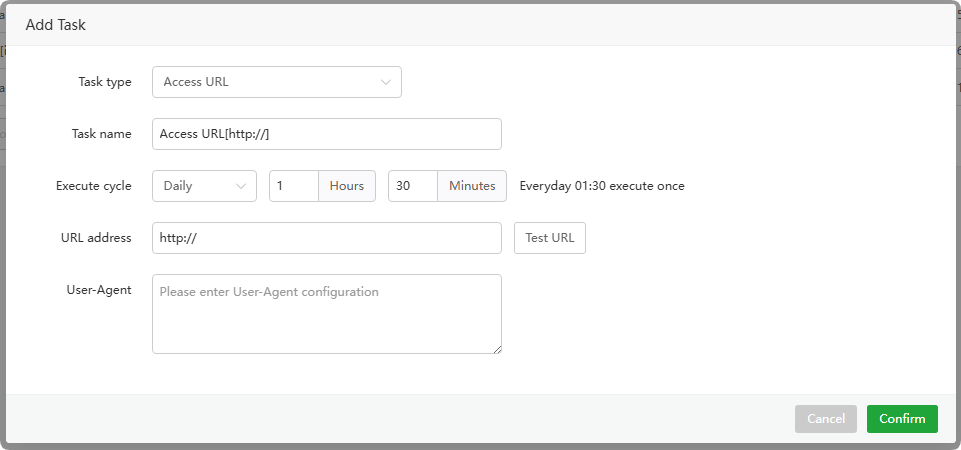Click the Task type field label
961x450 pixels.
(x=105, y=82)
